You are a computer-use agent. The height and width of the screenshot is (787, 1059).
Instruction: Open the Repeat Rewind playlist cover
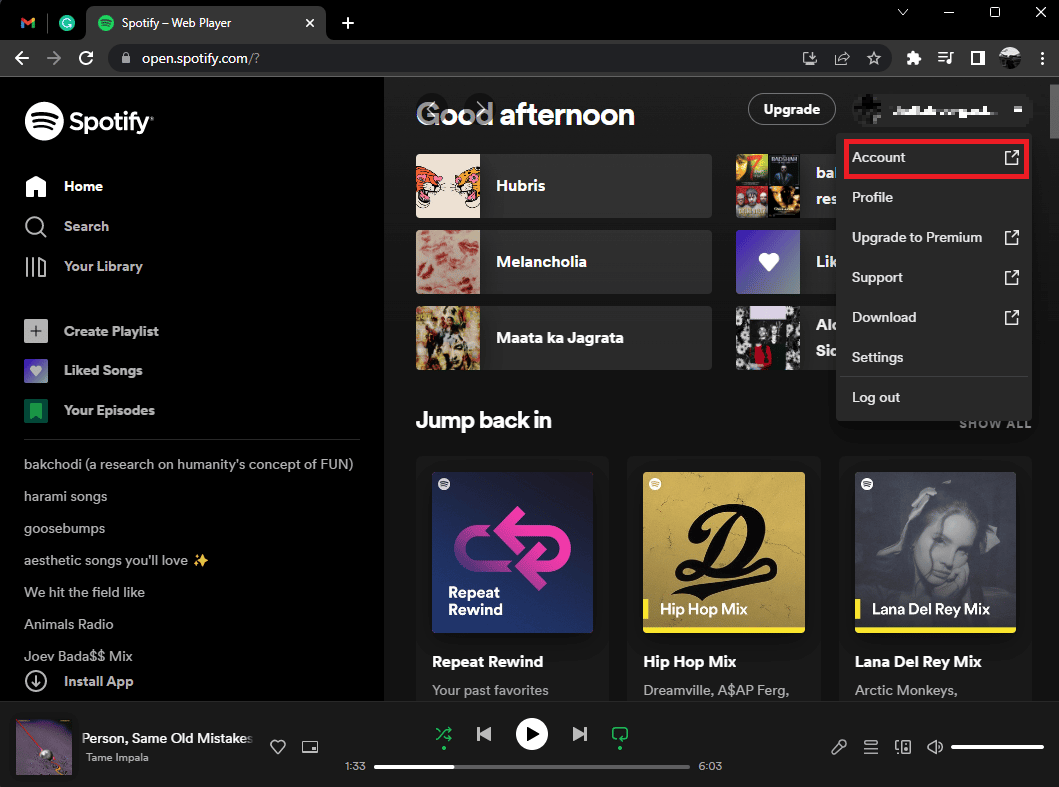pos(513,553)
